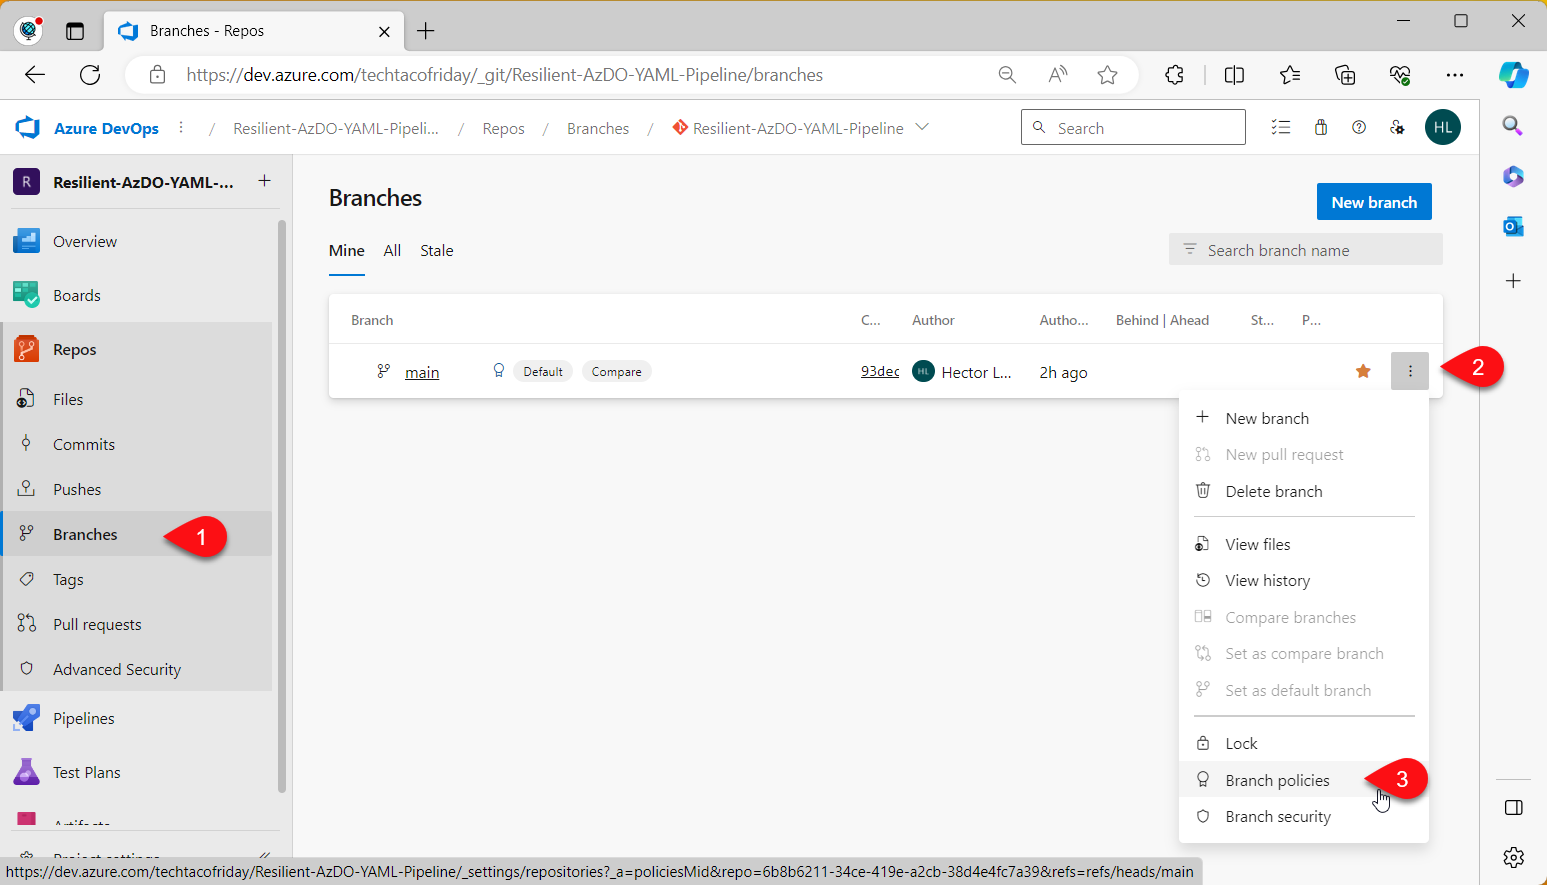Screen dimensions: 1547x885
Task: Open Pipelines in the left navigation
Action: tap(138, 718)
